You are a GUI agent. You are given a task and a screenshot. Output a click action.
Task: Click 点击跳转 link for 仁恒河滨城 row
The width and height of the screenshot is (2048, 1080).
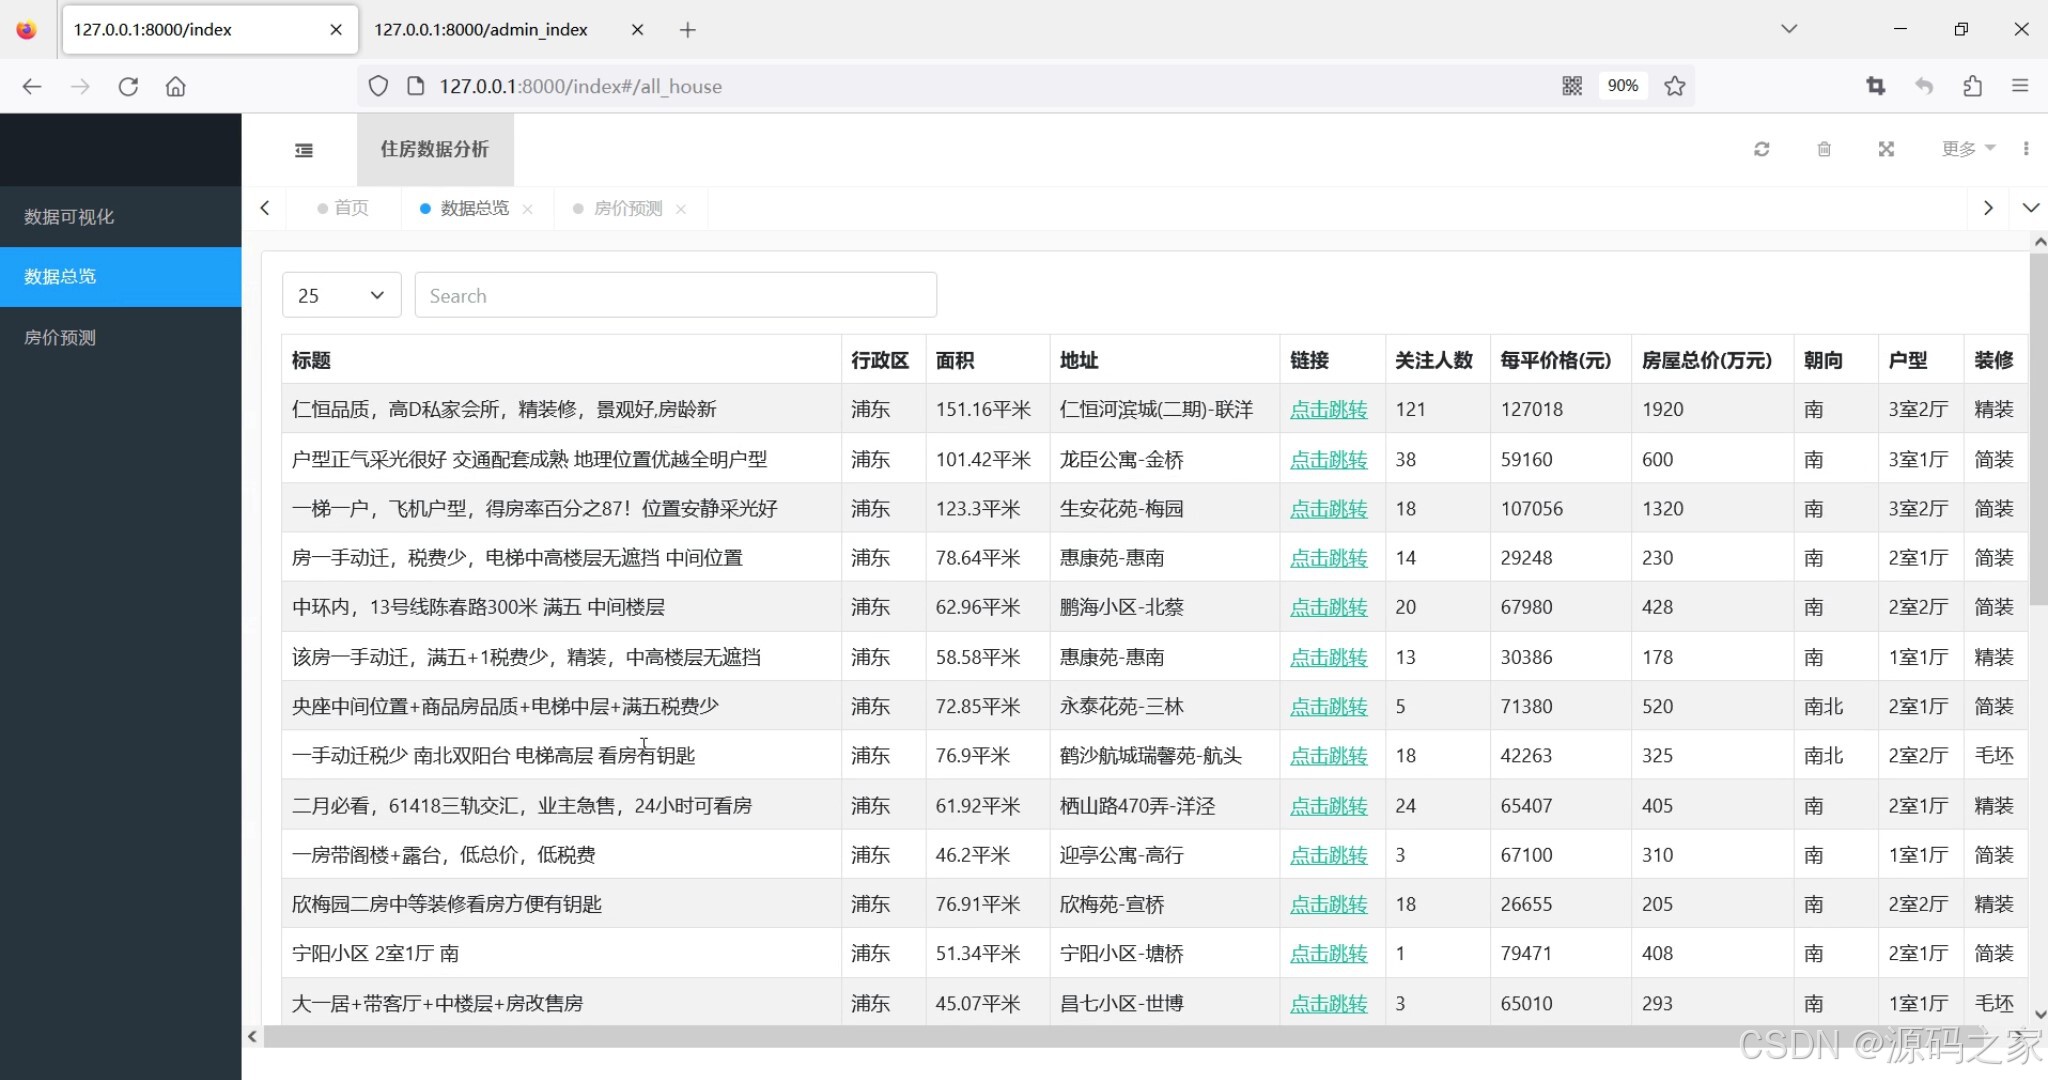[x=1328, y=409]
